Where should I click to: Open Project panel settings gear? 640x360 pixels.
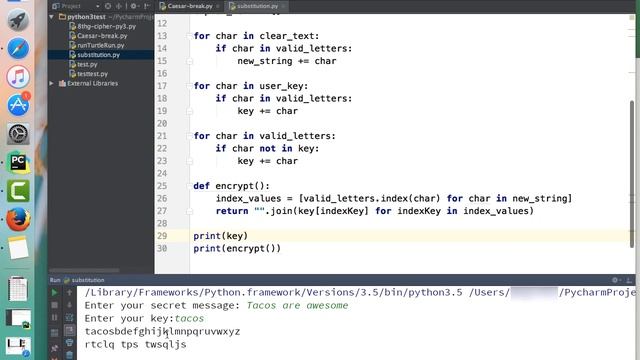click(133, 6)
